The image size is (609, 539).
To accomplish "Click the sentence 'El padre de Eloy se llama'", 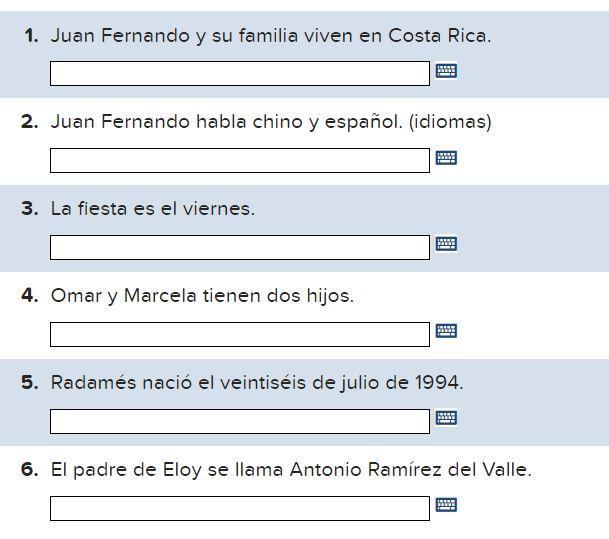I will (x=167, y=470).
